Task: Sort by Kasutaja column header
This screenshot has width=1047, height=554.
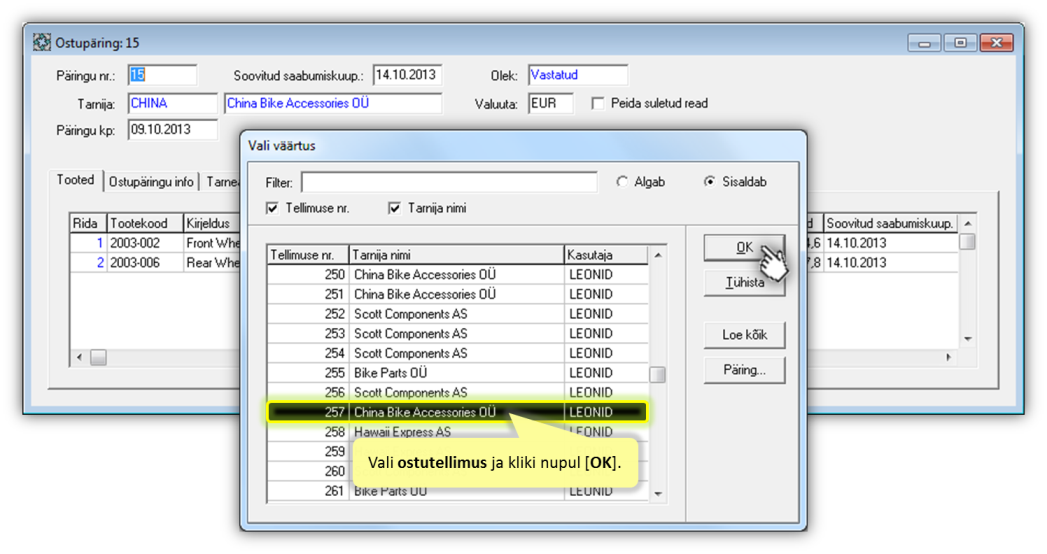Action: click(606, 255)
